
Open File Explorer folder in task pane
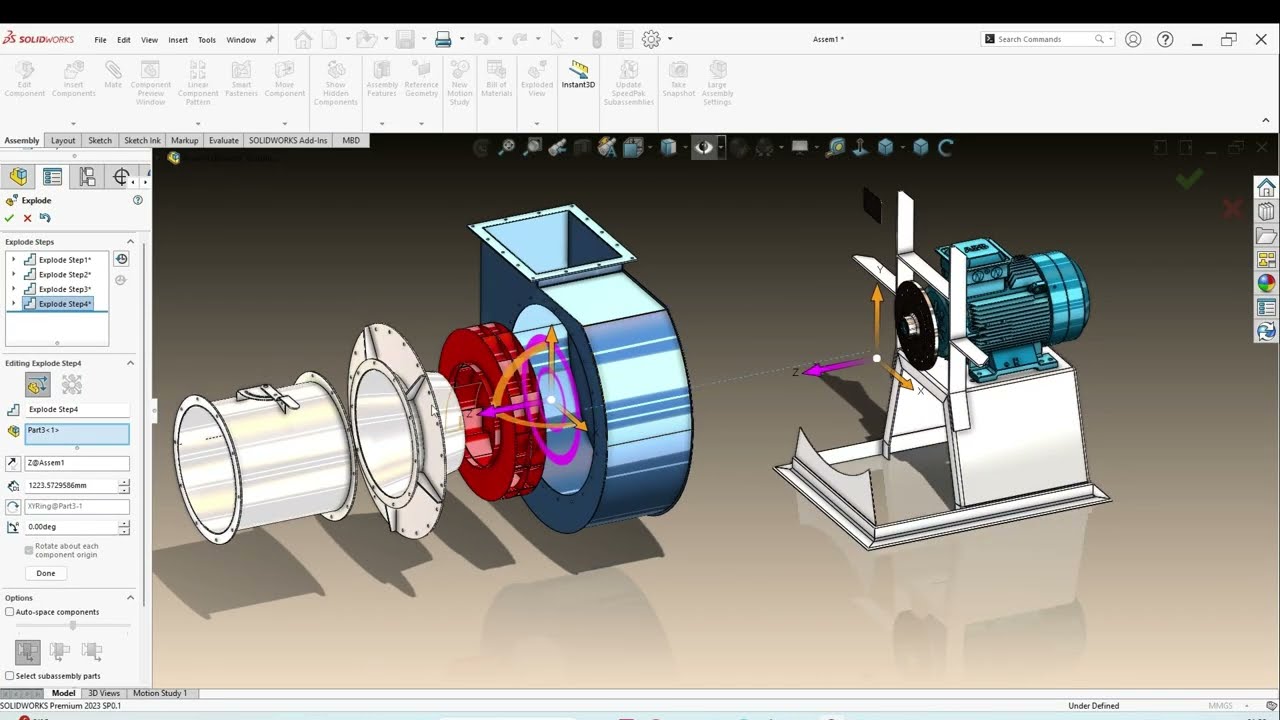pos(1266,236)
